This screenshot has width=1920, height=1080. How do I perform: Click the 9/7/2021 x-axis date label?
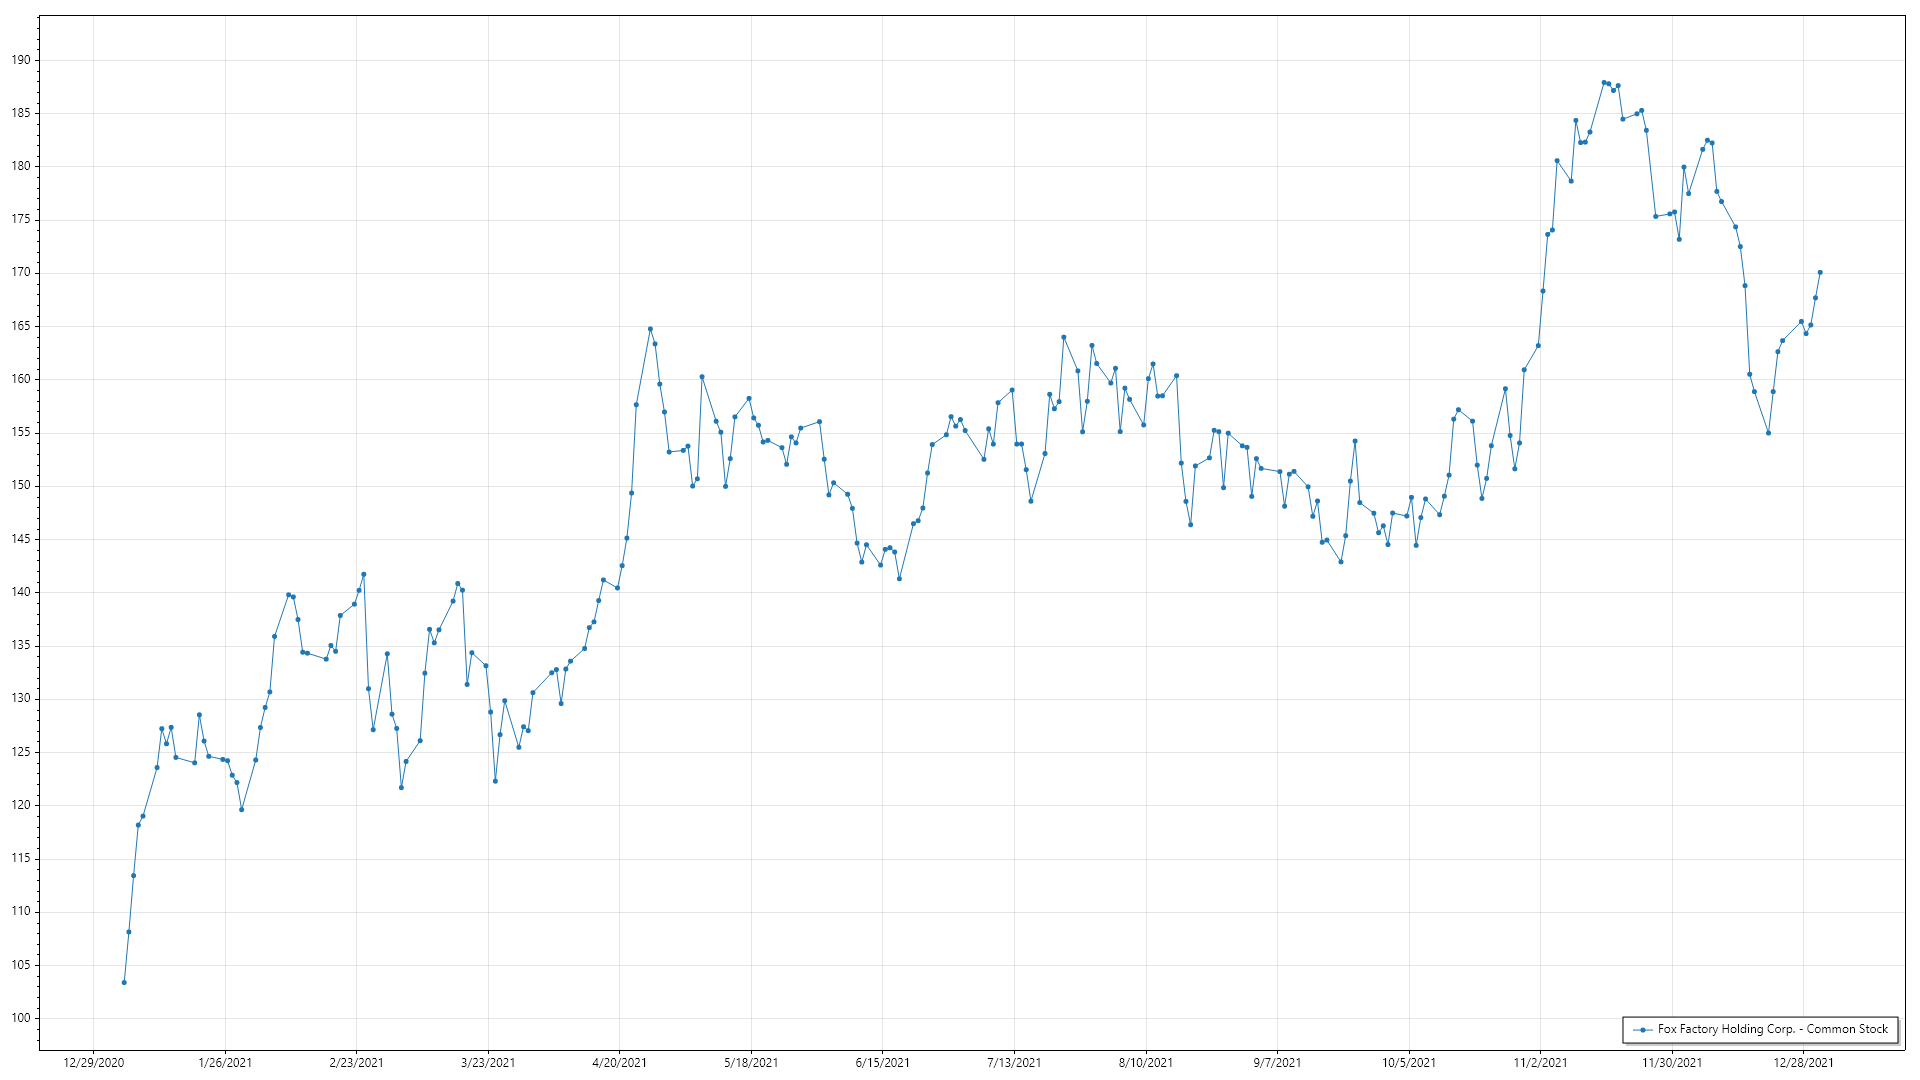point(1277,1062)
